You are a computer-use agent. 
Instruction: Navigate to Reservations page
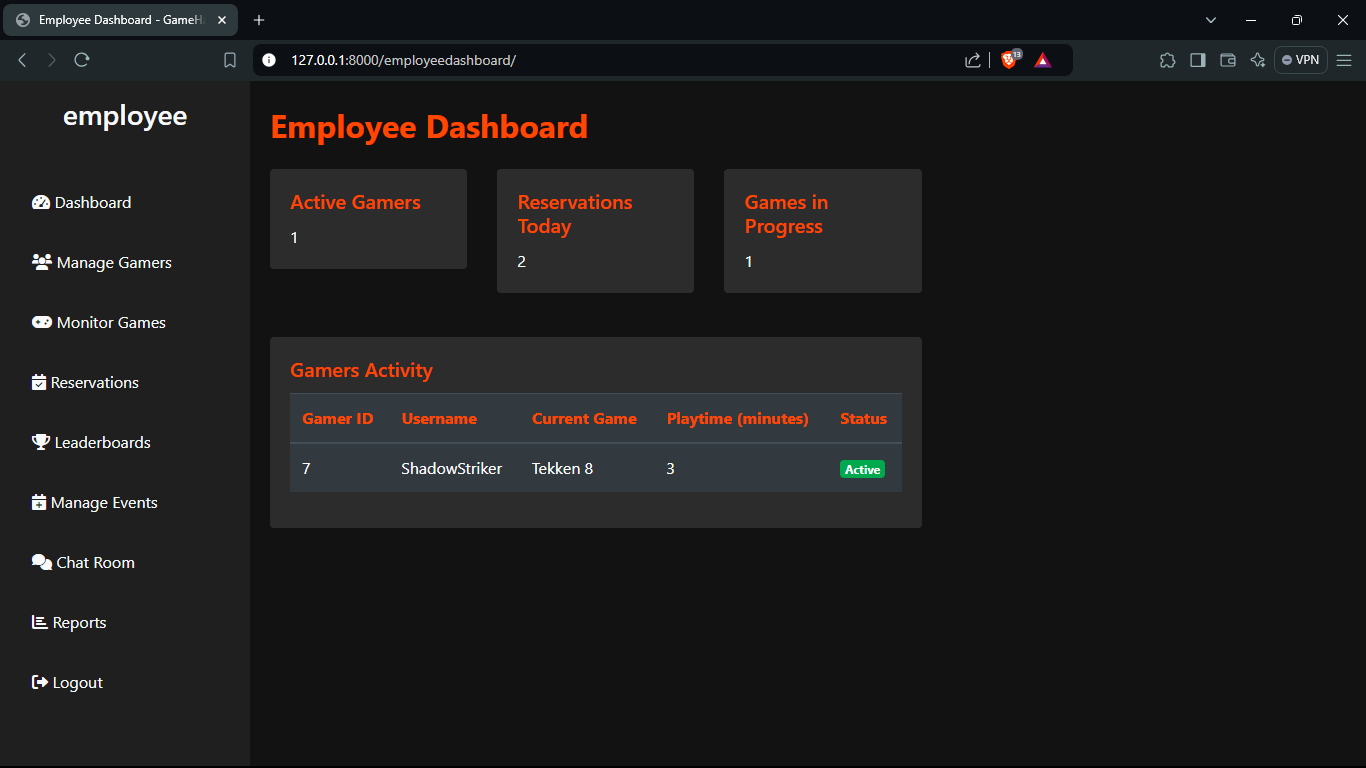(x=85, y=382)
